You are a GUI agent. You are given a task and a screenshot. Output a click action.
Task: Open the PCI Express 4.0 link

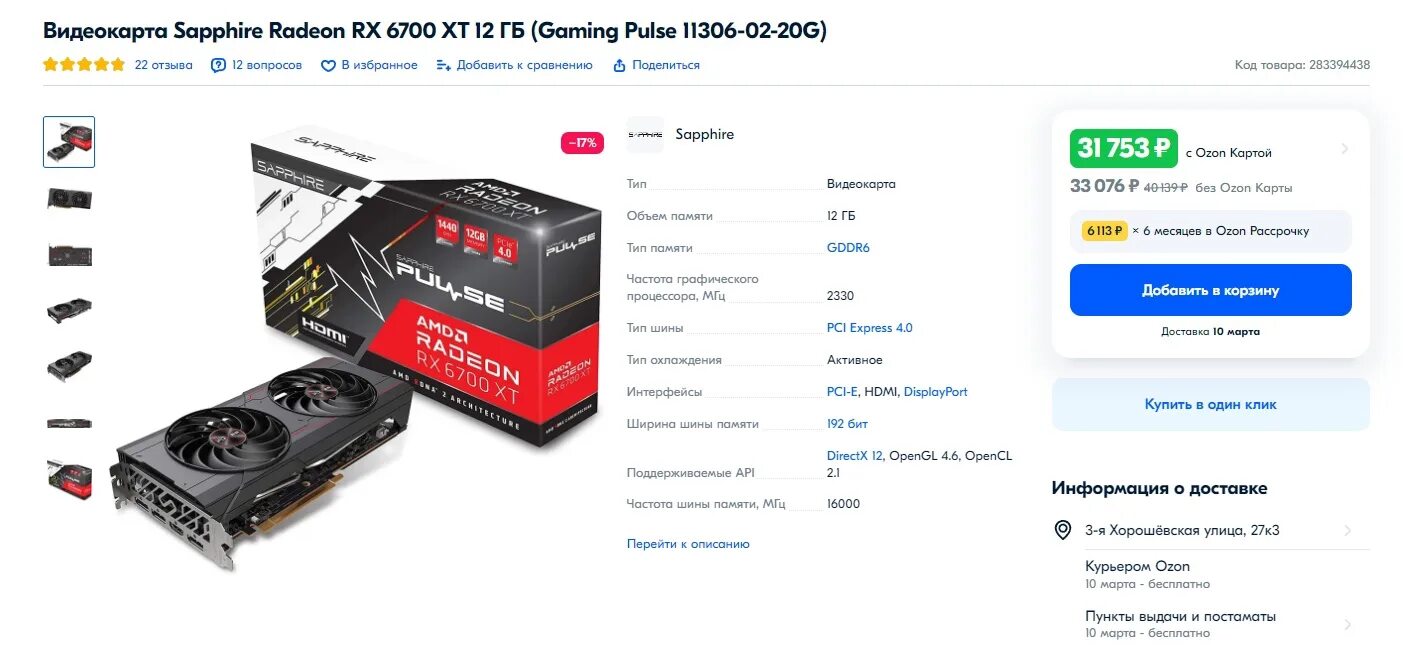point(870,328)
